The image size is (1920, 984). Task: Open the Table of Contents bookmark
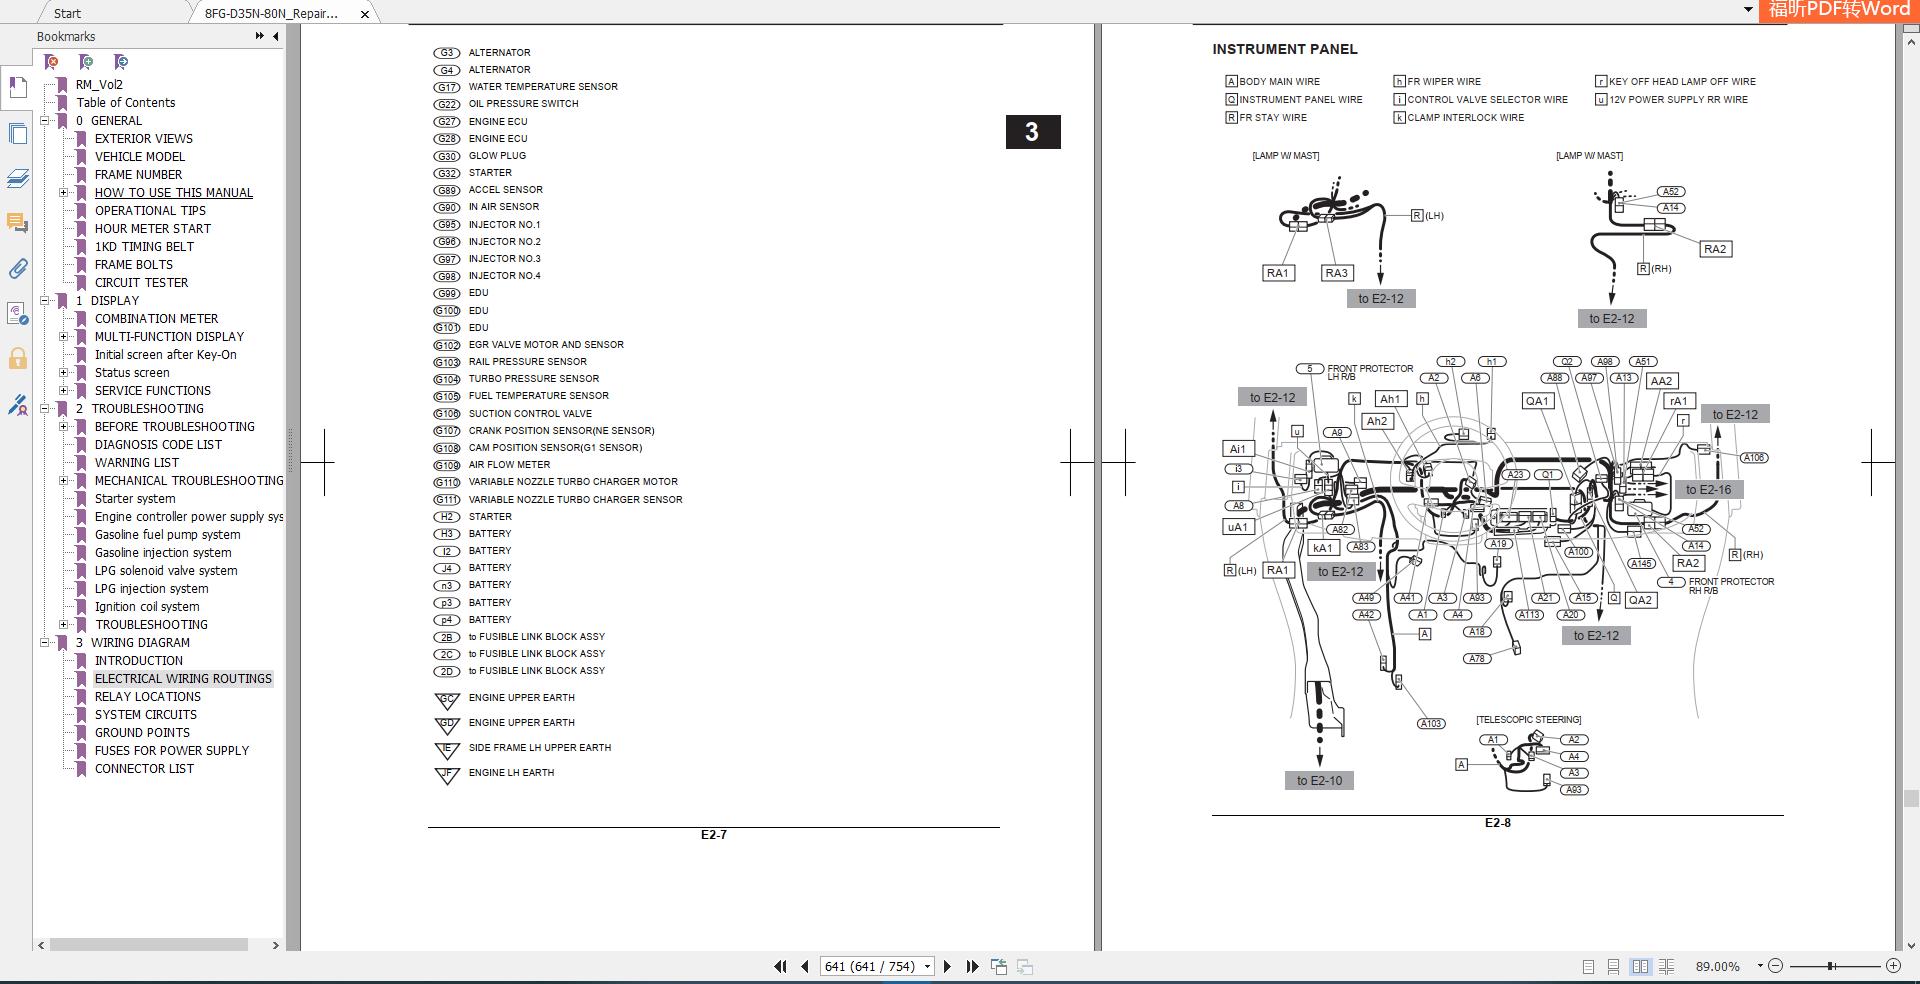pos(126,102)
